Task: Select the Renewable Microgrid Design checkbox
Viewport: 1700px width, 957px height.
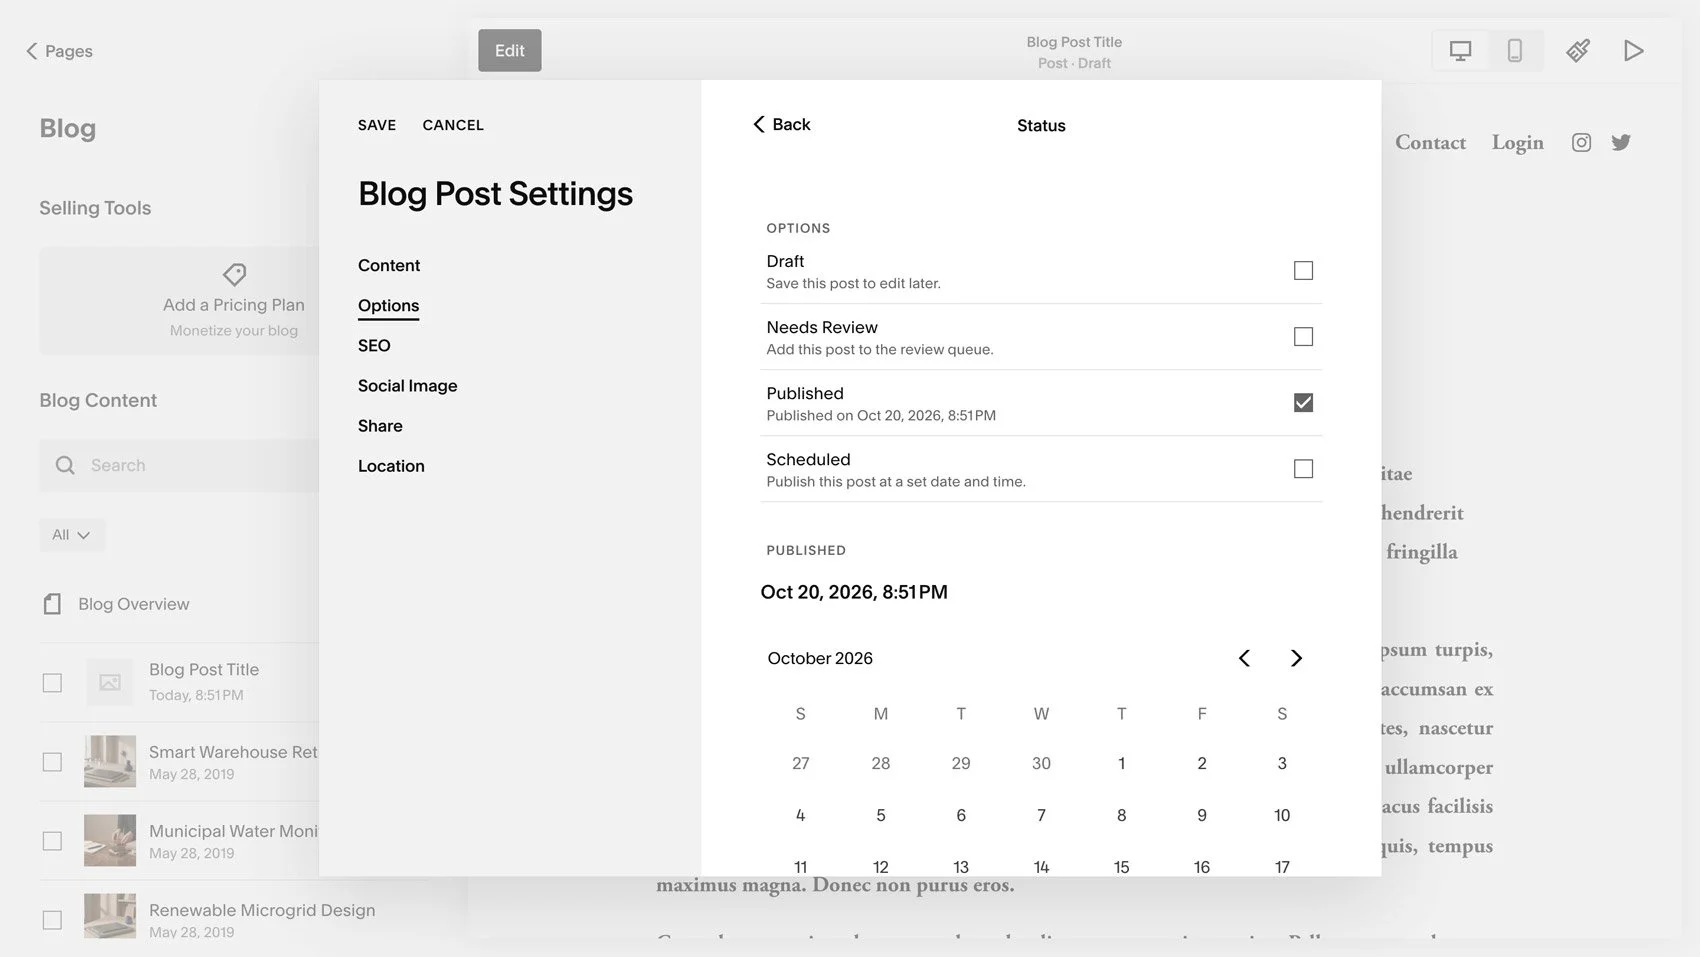Action: click(52, 920)
